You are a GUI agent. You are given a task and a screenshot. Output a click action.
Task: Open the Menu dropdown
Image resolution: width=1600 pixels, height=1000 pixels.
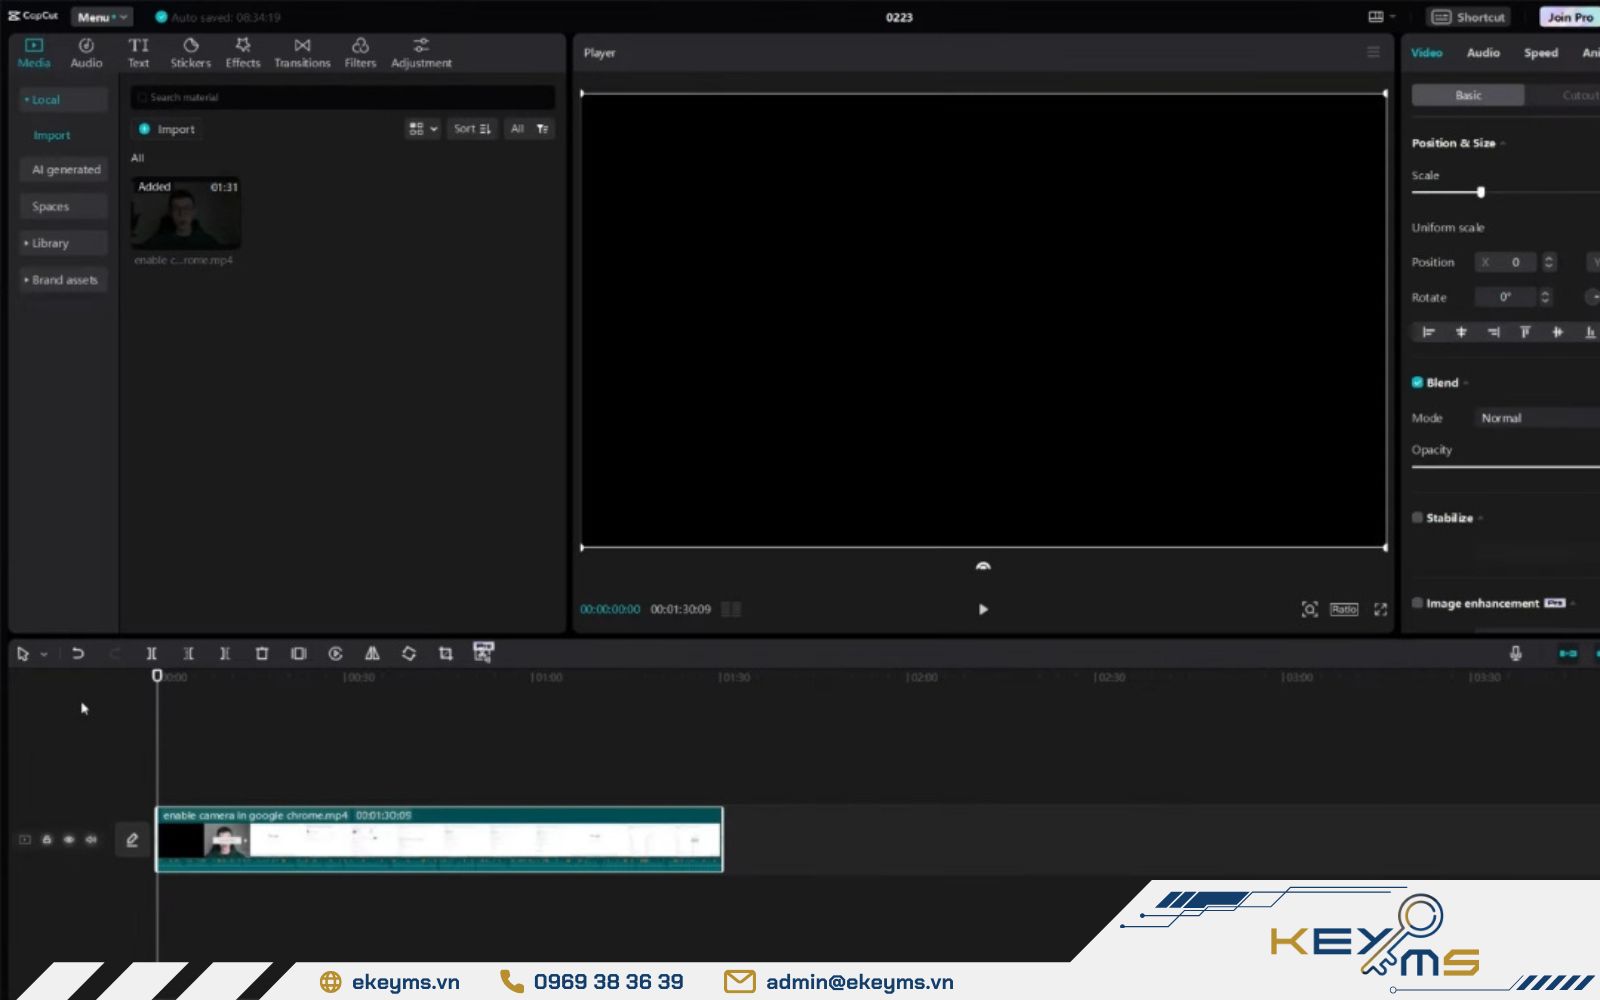point(102,17)
